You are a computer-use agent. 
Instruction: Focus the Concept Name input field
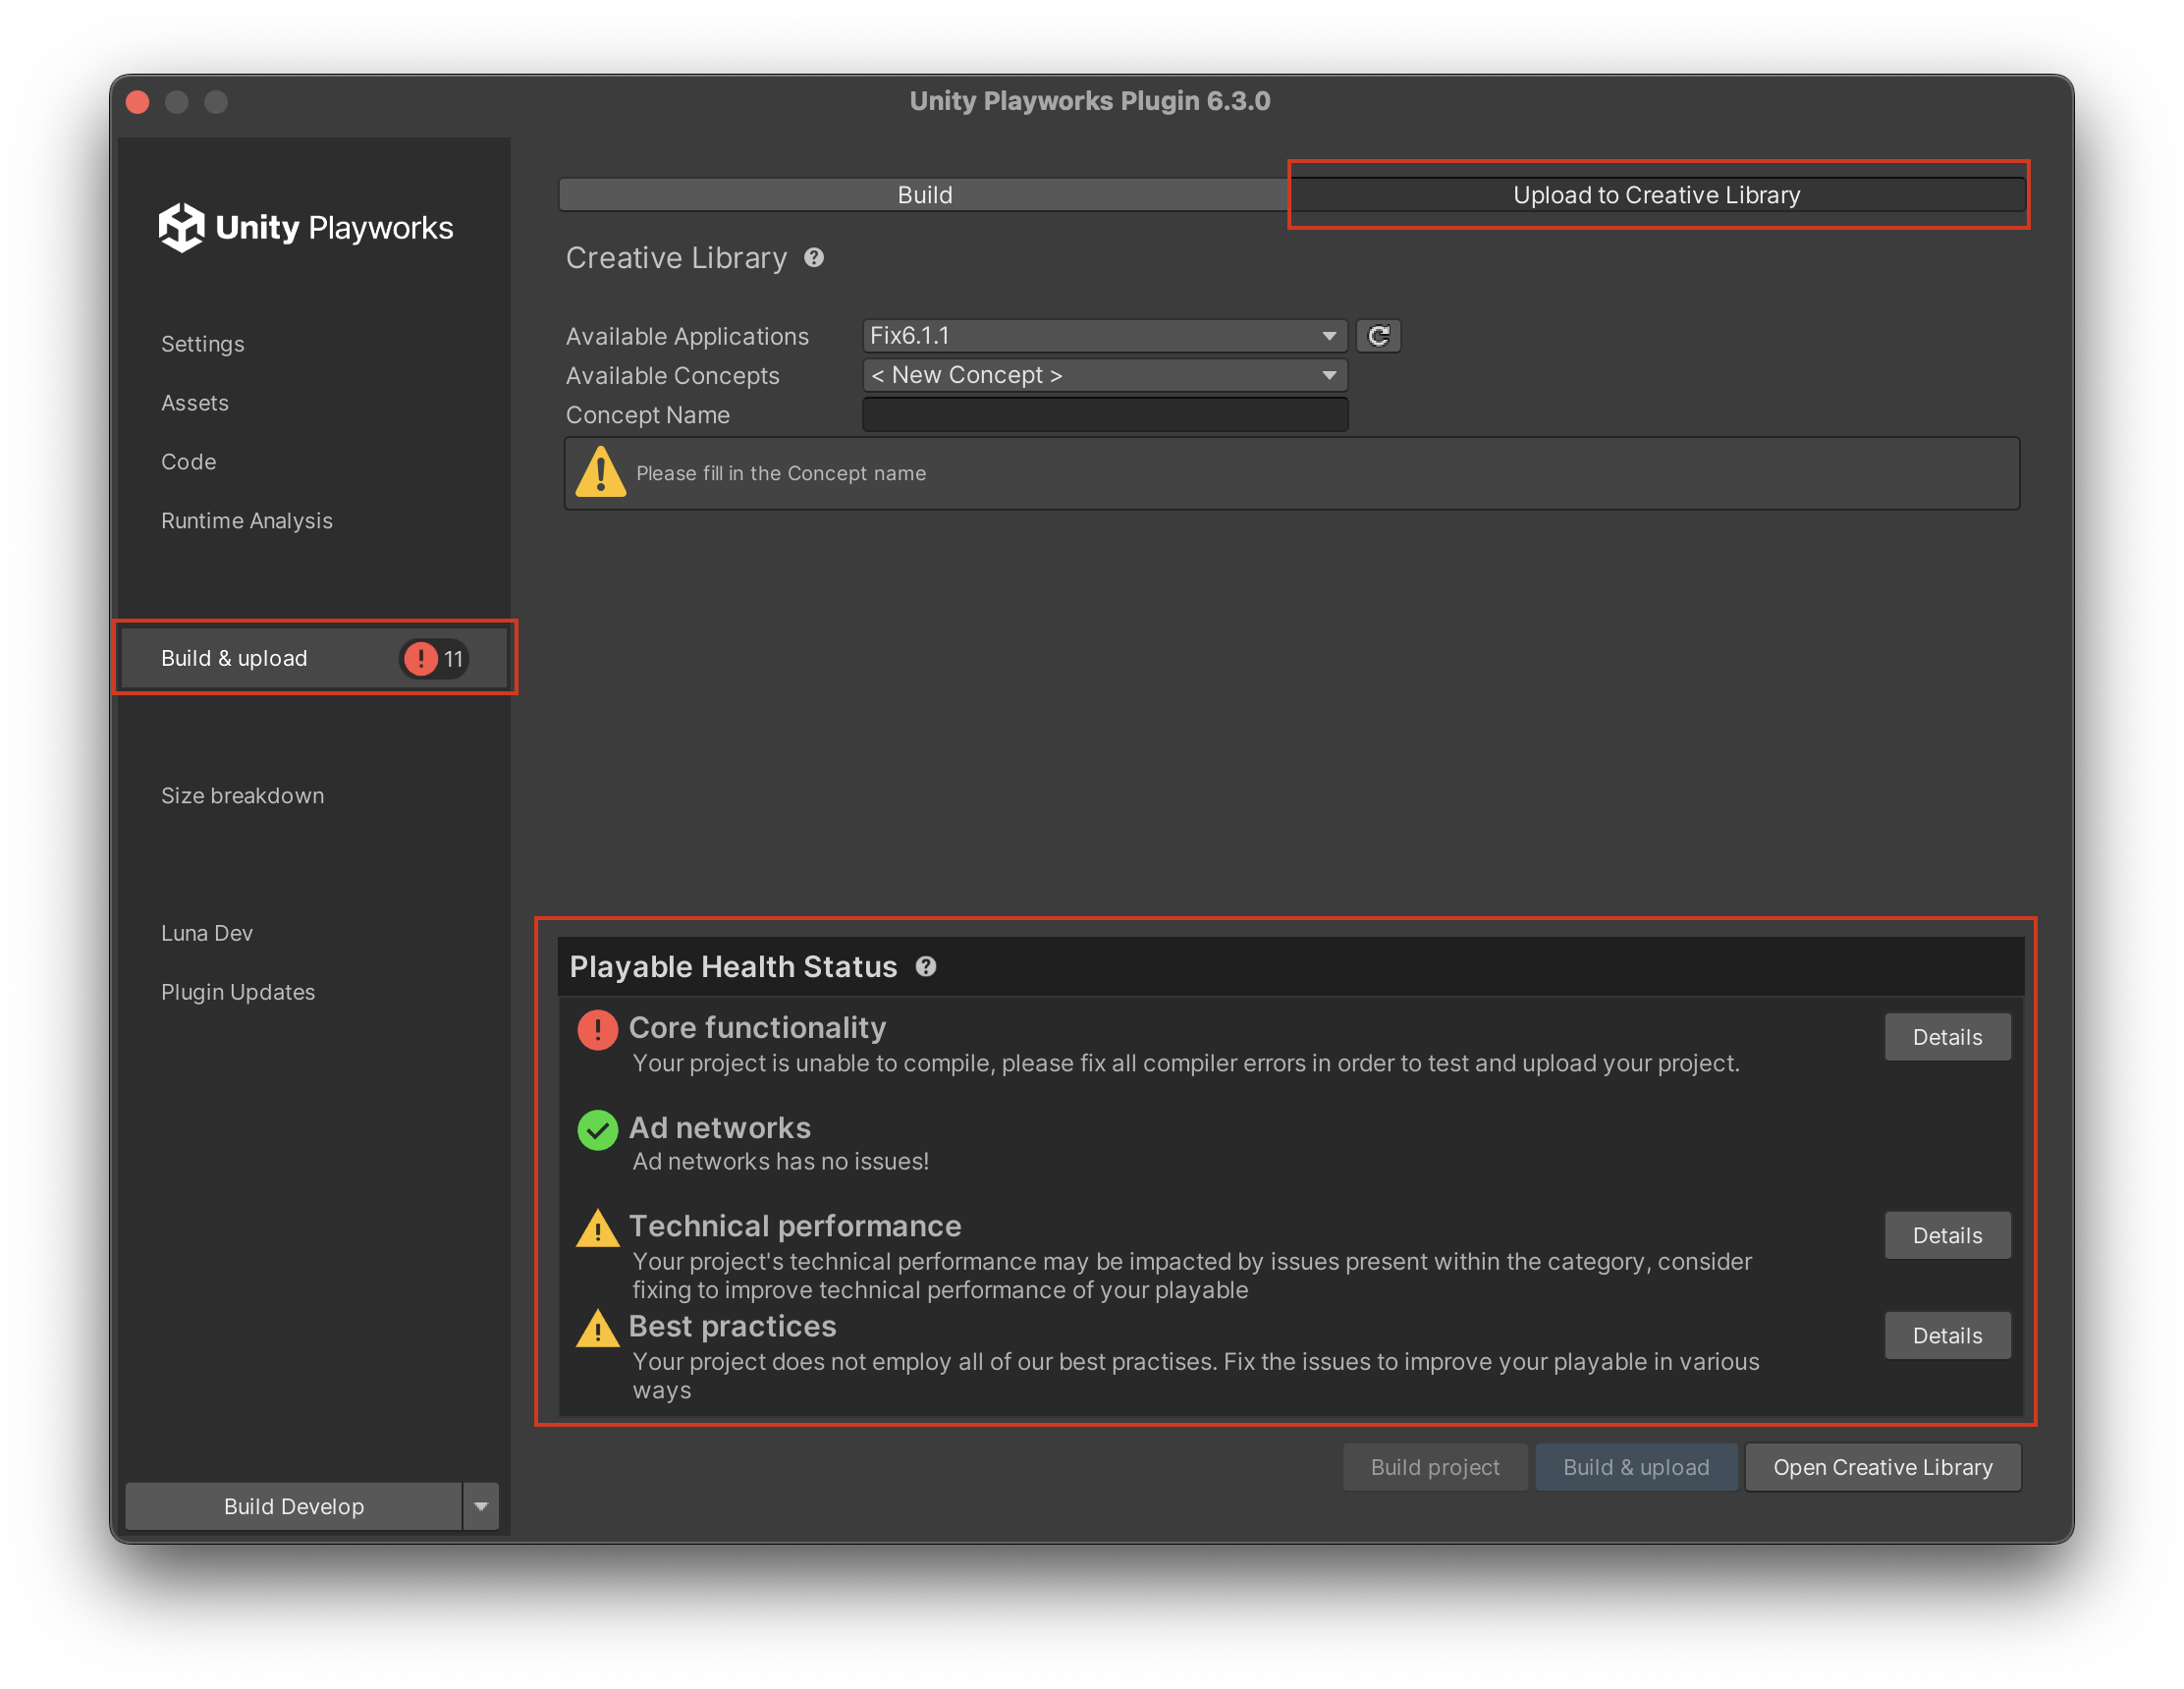click(1104, 414)
